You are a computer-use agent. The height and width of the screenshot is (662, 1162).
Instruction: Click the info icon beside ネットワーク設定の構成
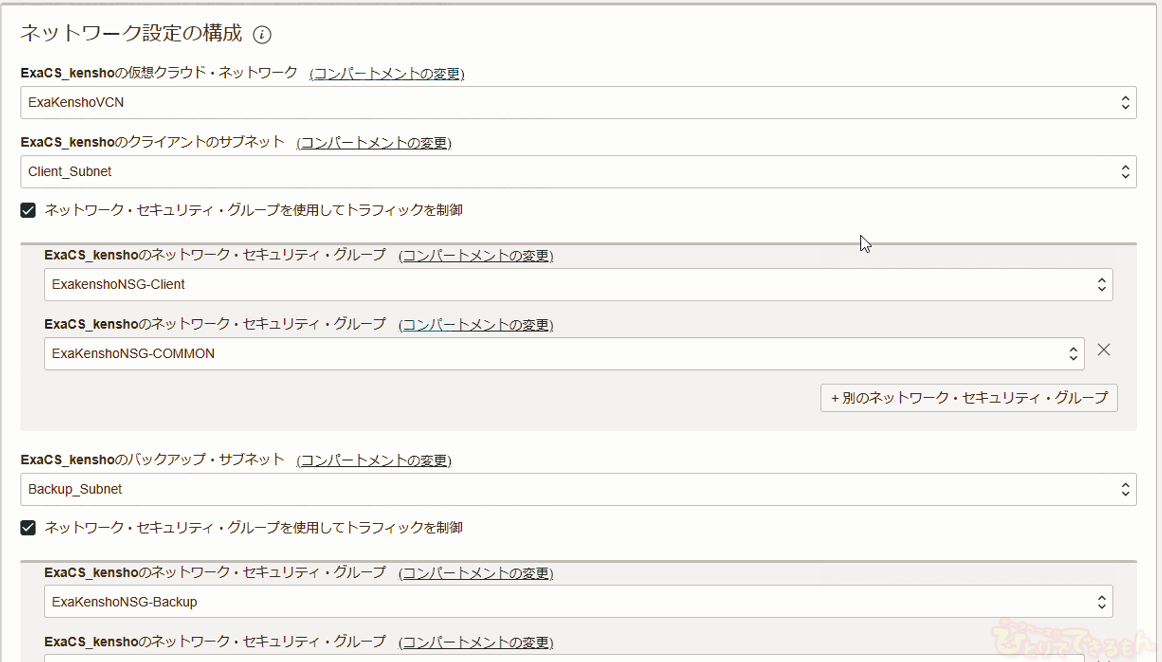262,35
